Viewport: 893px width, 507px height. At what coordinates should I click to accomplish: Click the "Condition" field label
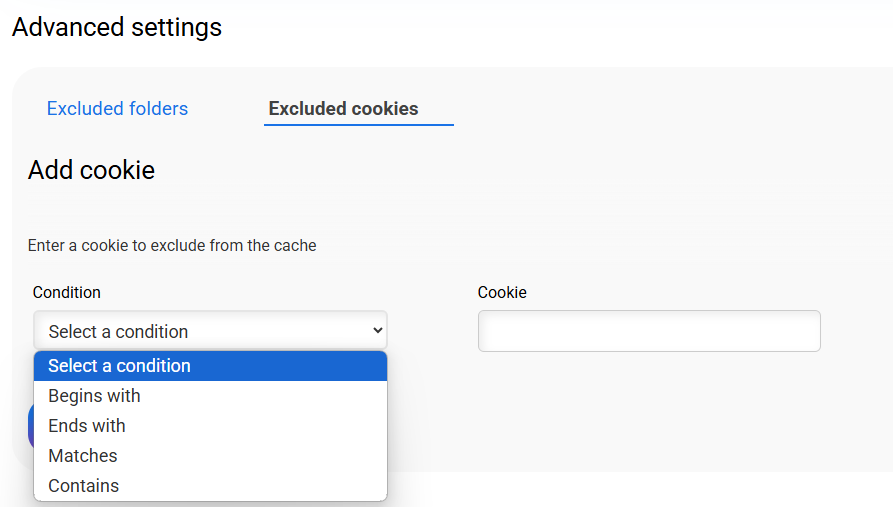click(x=67, y=293)
